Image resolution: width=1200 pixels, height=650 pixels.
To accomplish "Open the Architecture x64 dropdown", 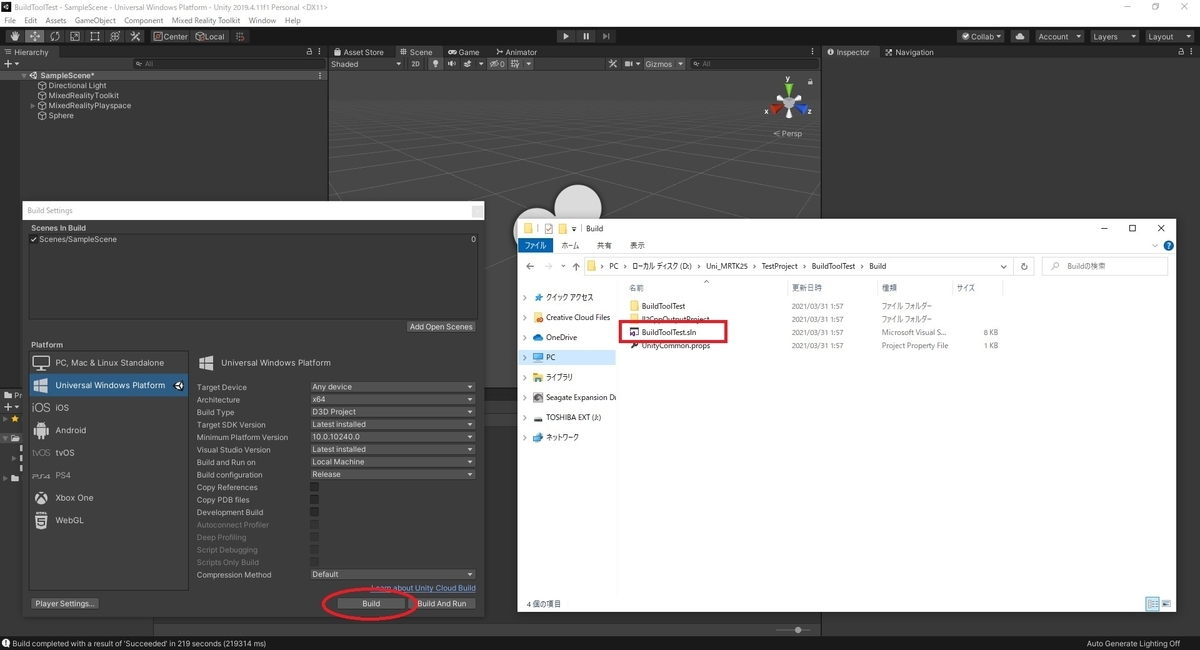I will [392, 400].
